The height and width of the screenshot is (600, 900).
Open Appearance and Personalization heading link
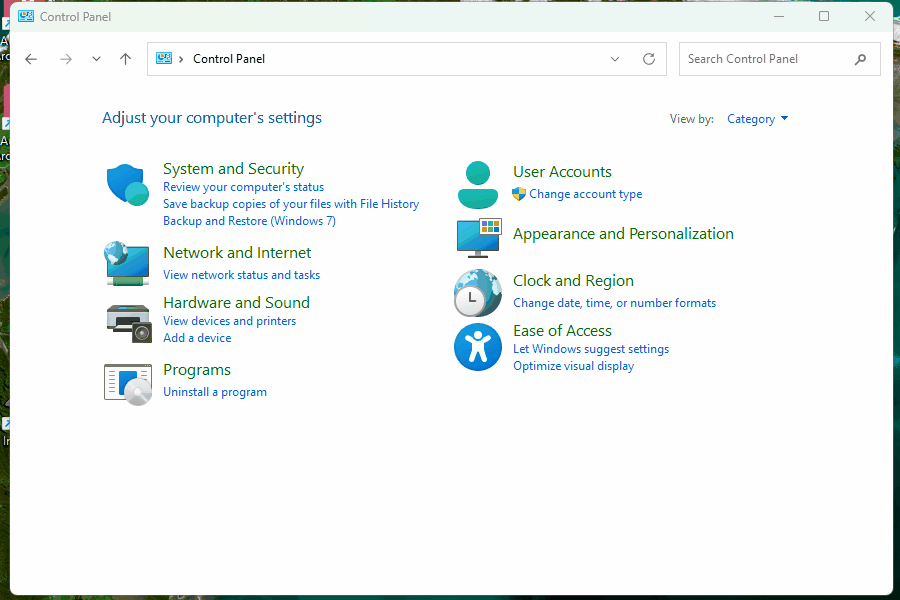[623, 234]
